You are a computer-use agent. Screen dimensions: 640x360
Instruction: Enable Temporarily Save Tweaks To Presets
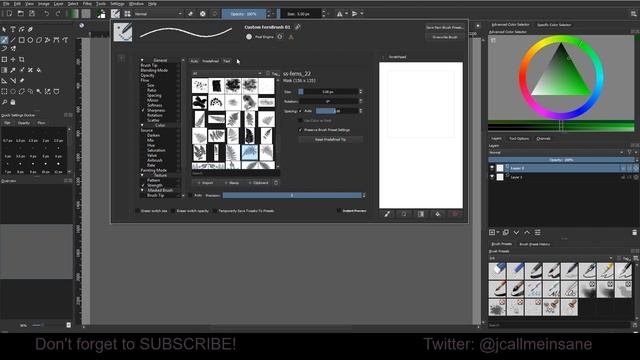(x=215, y=211)
